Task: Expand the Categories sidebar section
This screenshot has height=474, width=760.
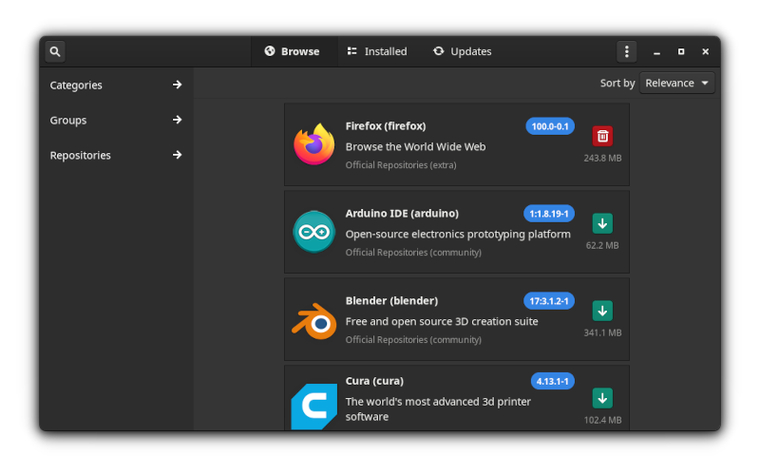Action: (116, 85)
